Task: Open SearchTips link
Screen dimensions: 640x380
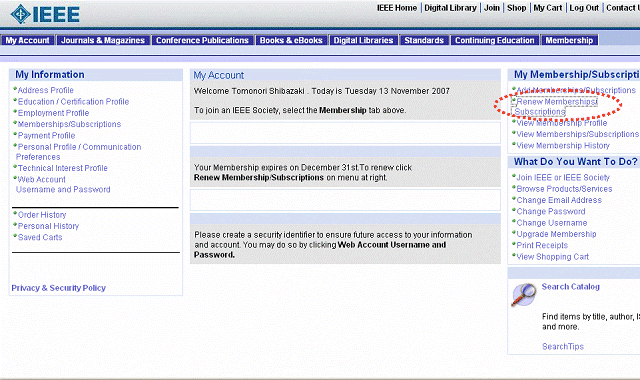Action: [563, 347]
